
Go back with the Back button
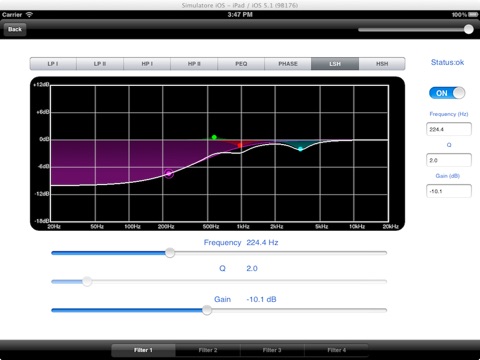pyautogui.click(x=15, y=29)
